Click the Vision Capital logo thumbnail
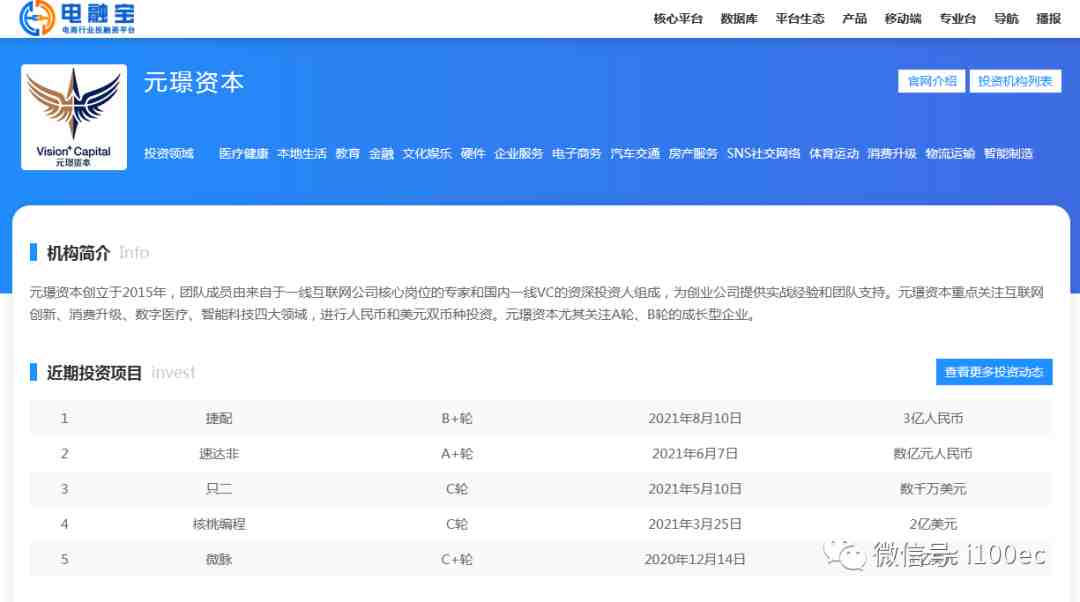The height and width of the screenshot is (602, 1080). click(x=74, y=117)
